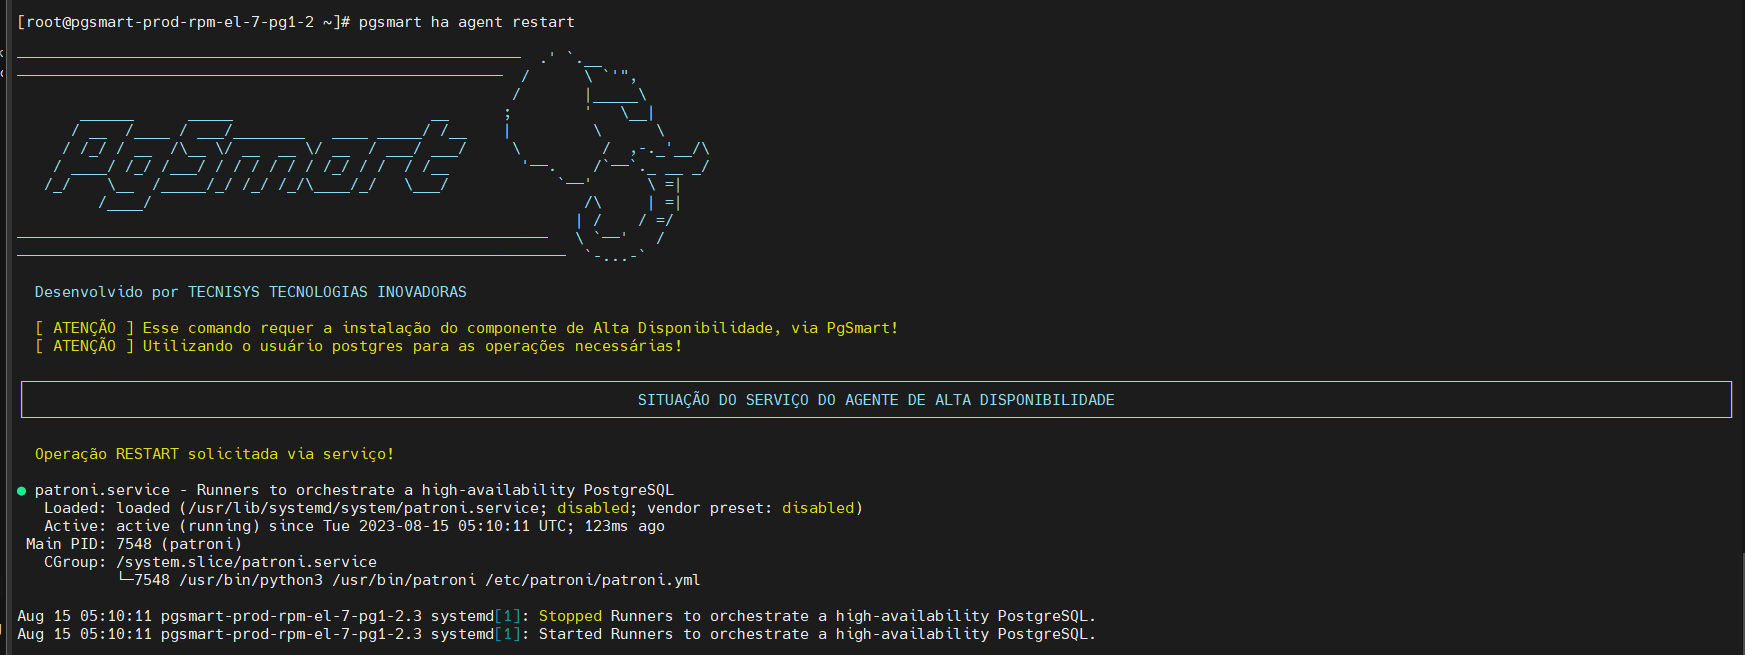This screenshot has height=655, width=1745.
Task: Click the Desenvolvido por TECNISYS line
Action: click(250, 292)
